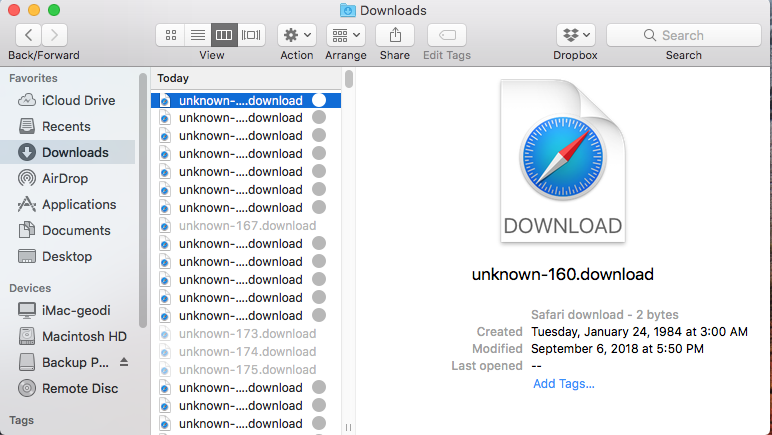Viewport: 772px width, 435px height.
Task: Select Downloads in sidebar
Action: pyautogui.click(x=68, y=153)
